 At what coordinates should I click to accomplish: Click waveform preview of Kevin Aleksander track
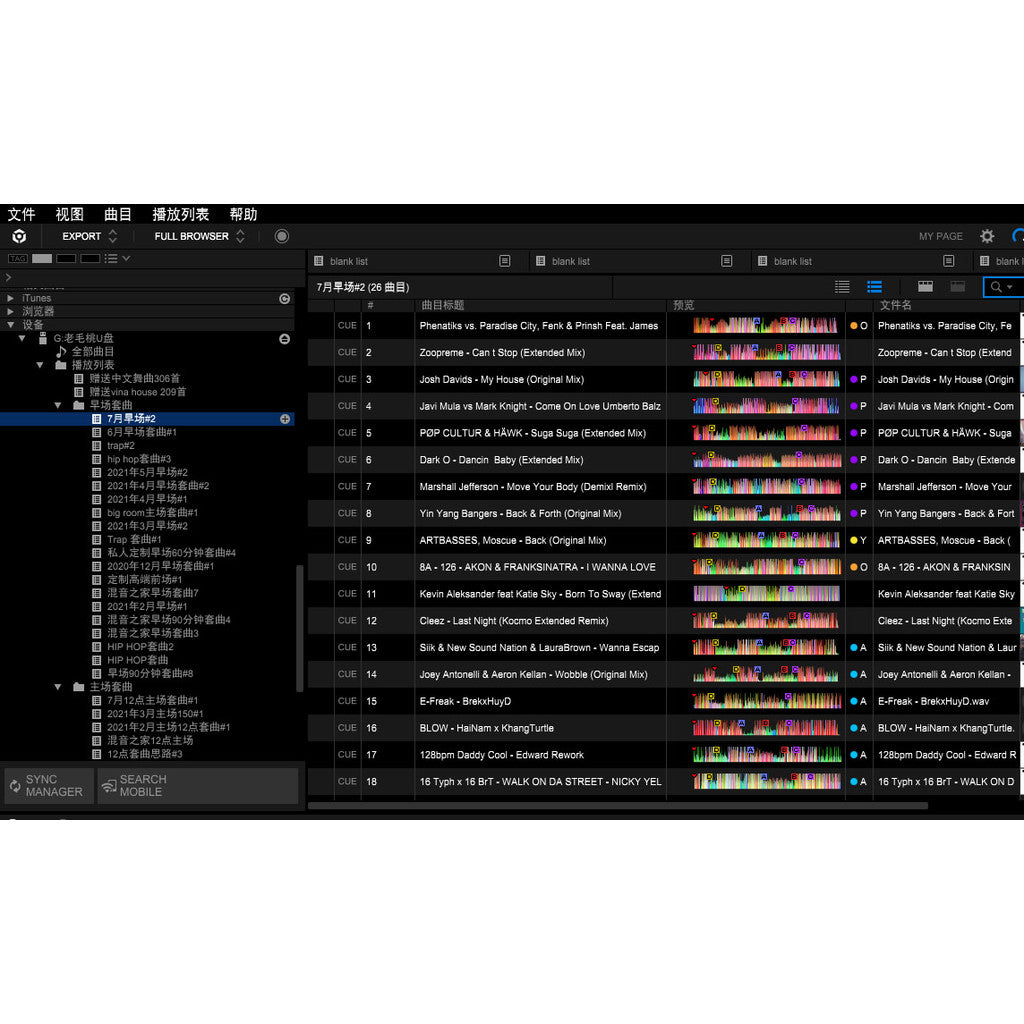[x=767, y=594]
